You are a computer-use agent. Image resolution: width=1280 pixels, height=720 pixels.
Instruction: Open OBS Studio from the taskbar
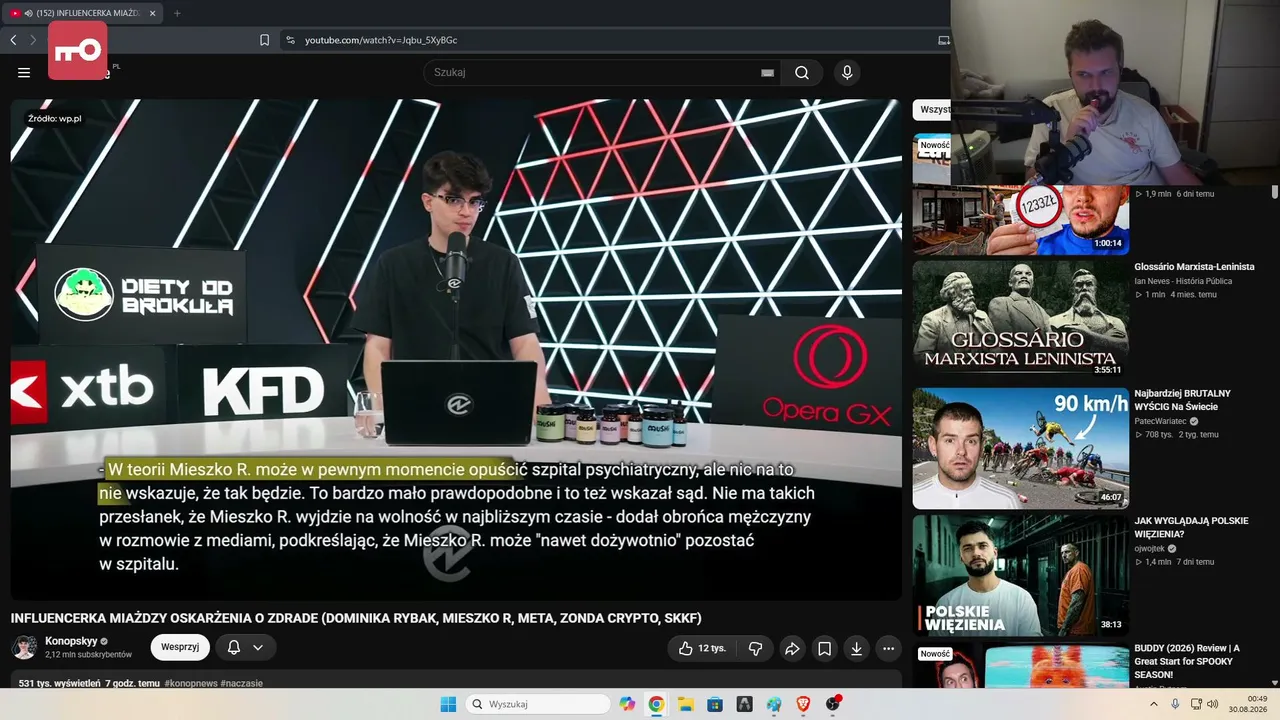pyautogui.click(x=833, y=704)
